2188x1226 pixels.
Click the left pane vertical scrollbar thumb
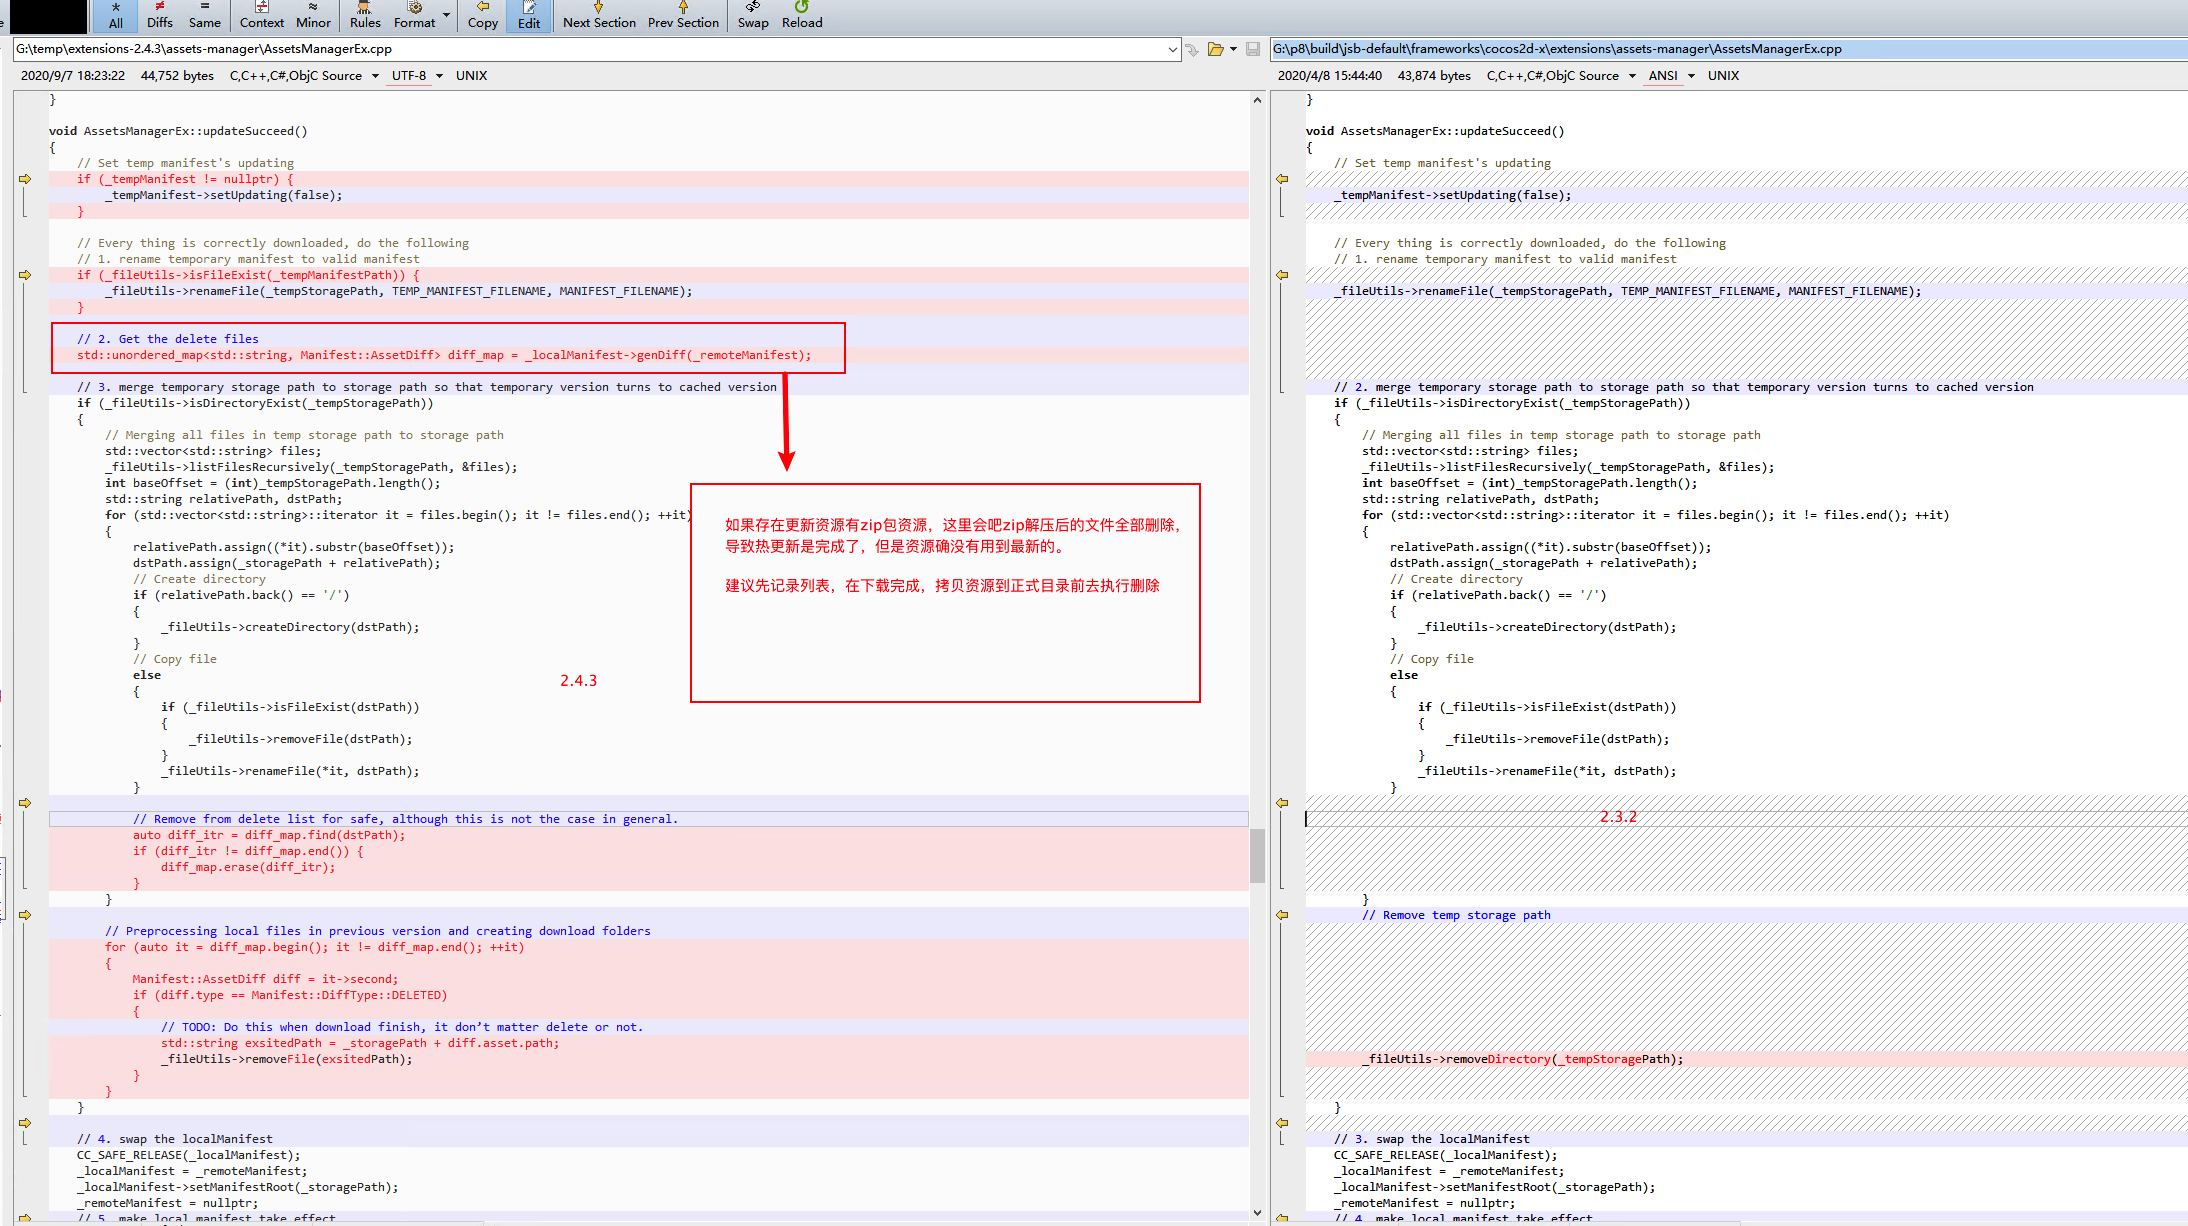click(1257, 855)
